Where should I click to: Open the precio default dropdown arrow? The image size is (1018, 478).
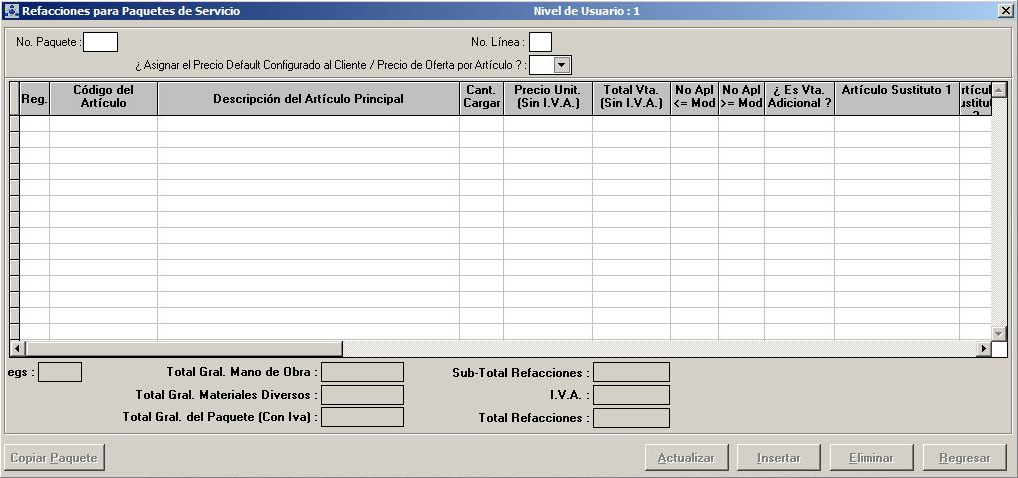[561, 65]
